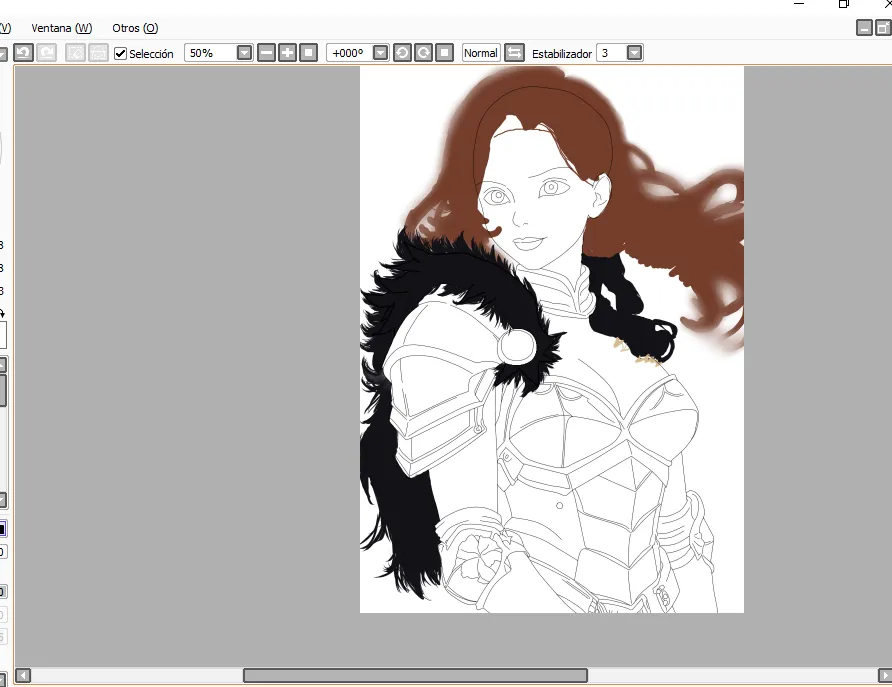Open the Estabilizador value dropdown
892x687 pixels.
[x=634, y=53]
